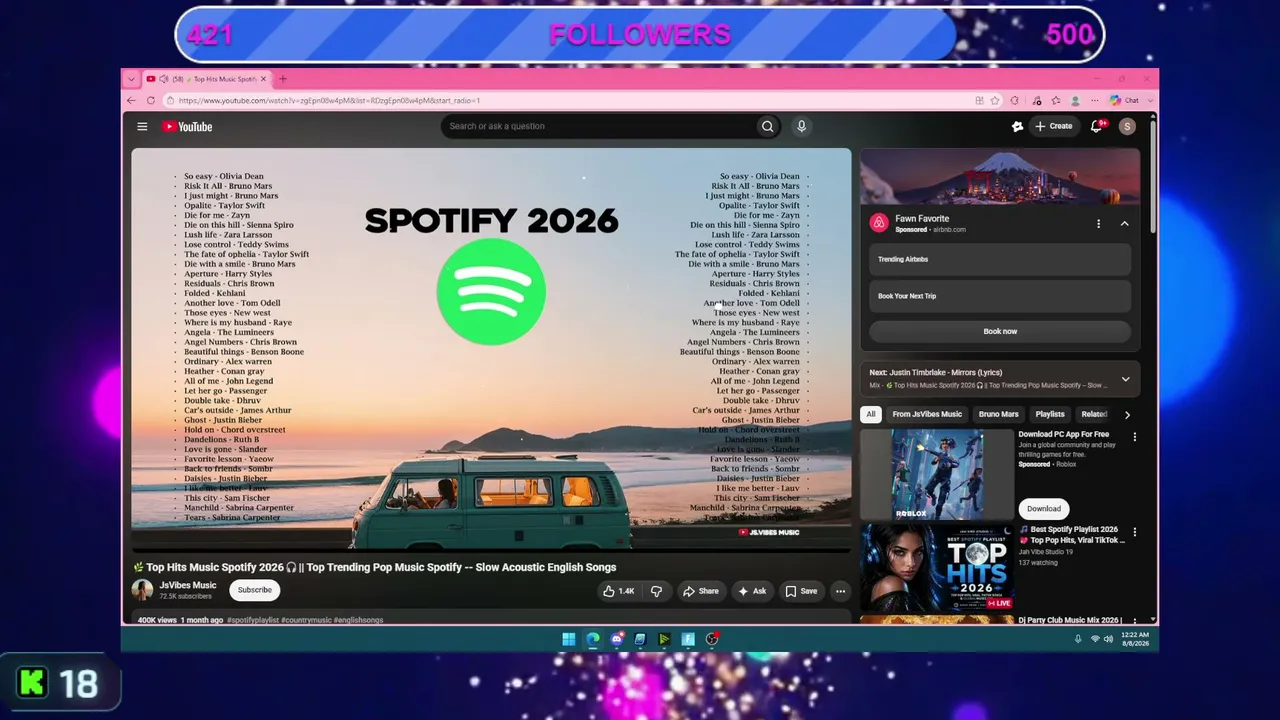Viewport: 1280px width, 720px height.
Task: Open a new browser tab
Action: tap(283, 79)
